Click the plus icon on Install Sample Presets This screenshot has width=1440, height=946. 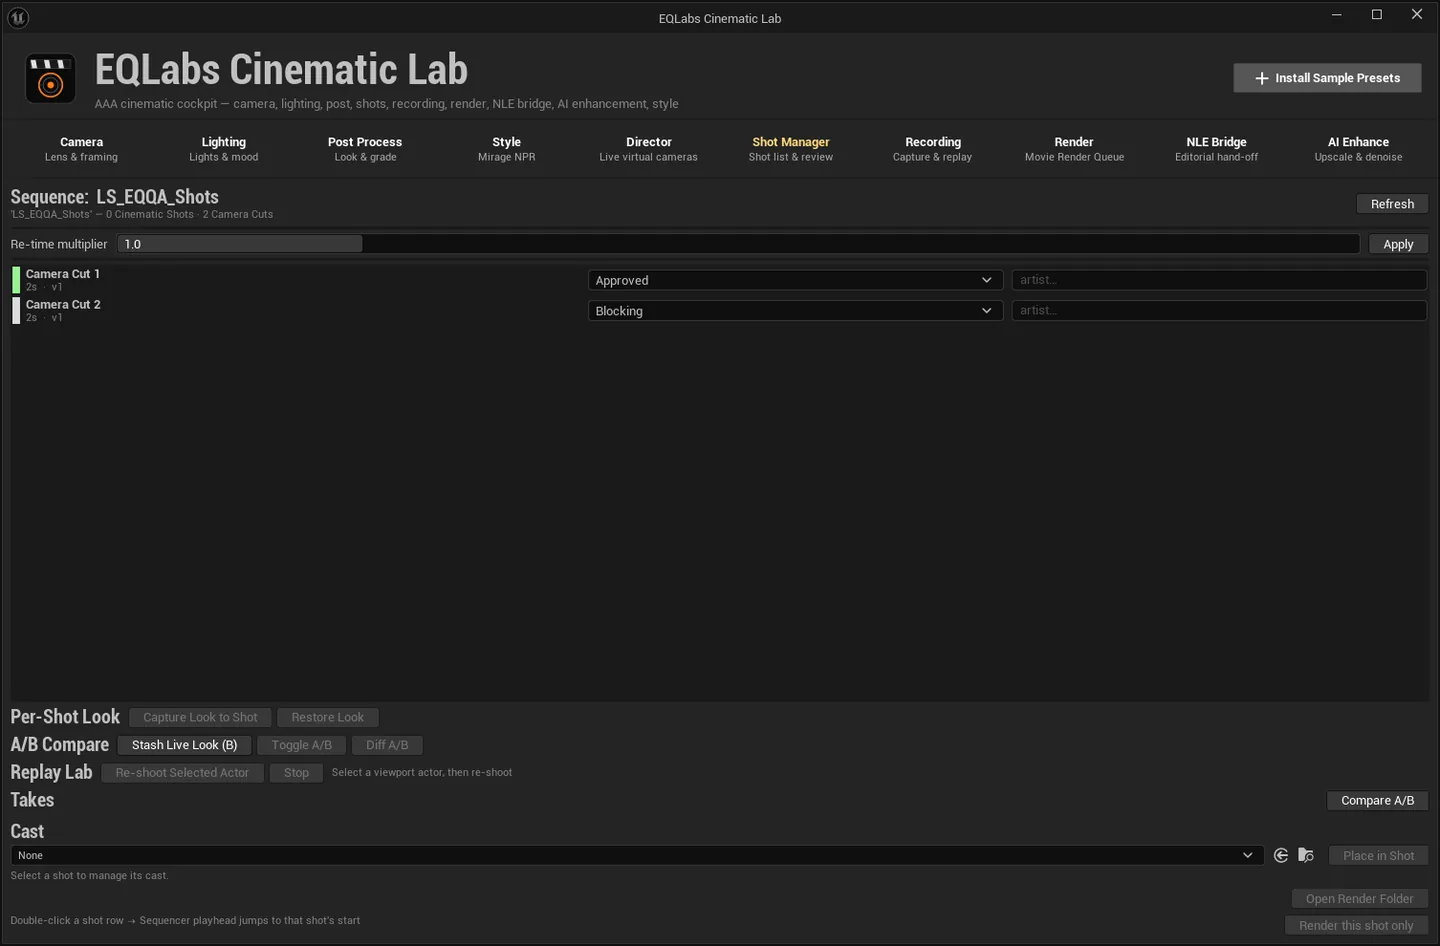tap(1262, 78)
